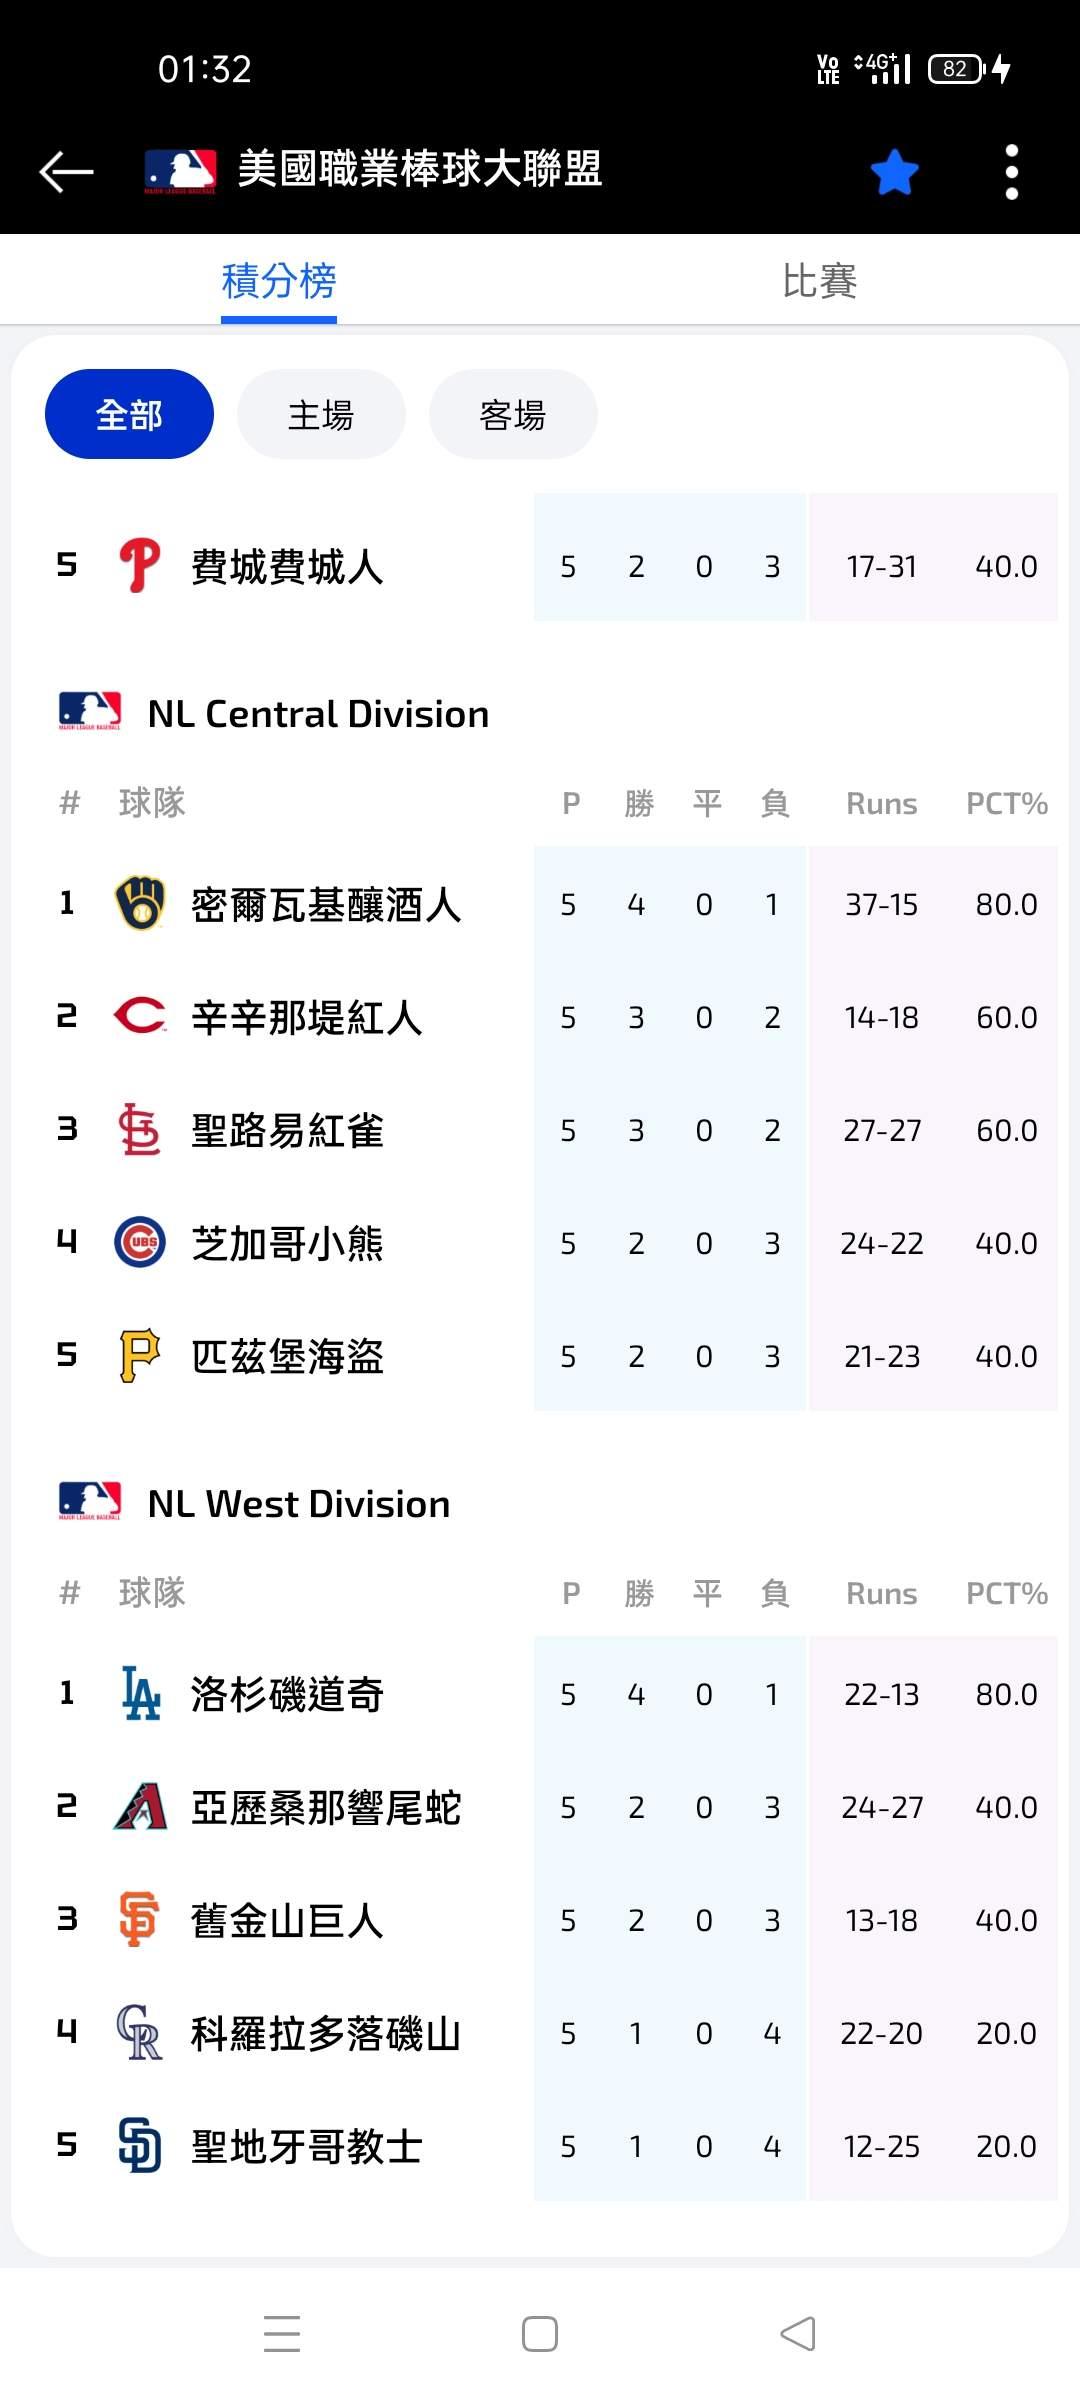Toggle the blue favorite star
This screenshot has height=2400, width=1080.
894,172
